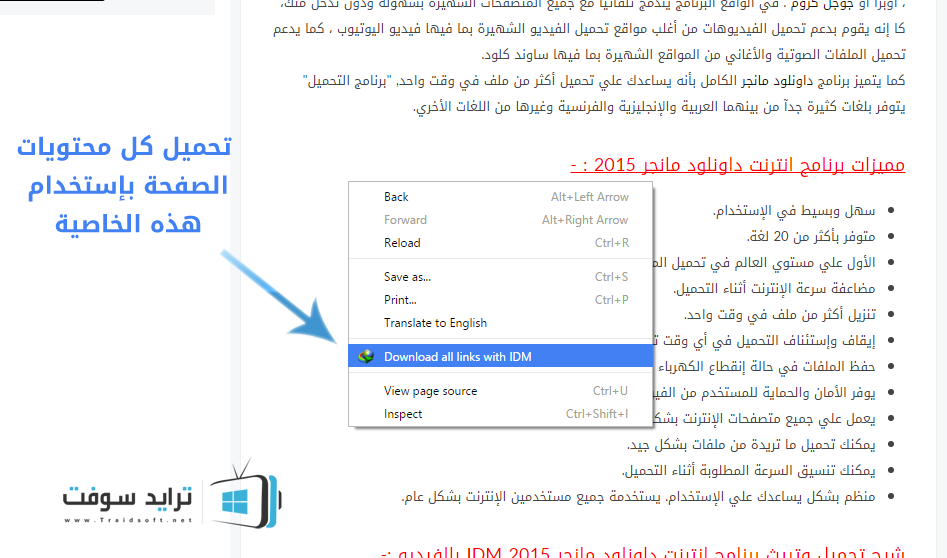
Task: Click the www.Traidsoft.net URL text
Action: [128, 520]
